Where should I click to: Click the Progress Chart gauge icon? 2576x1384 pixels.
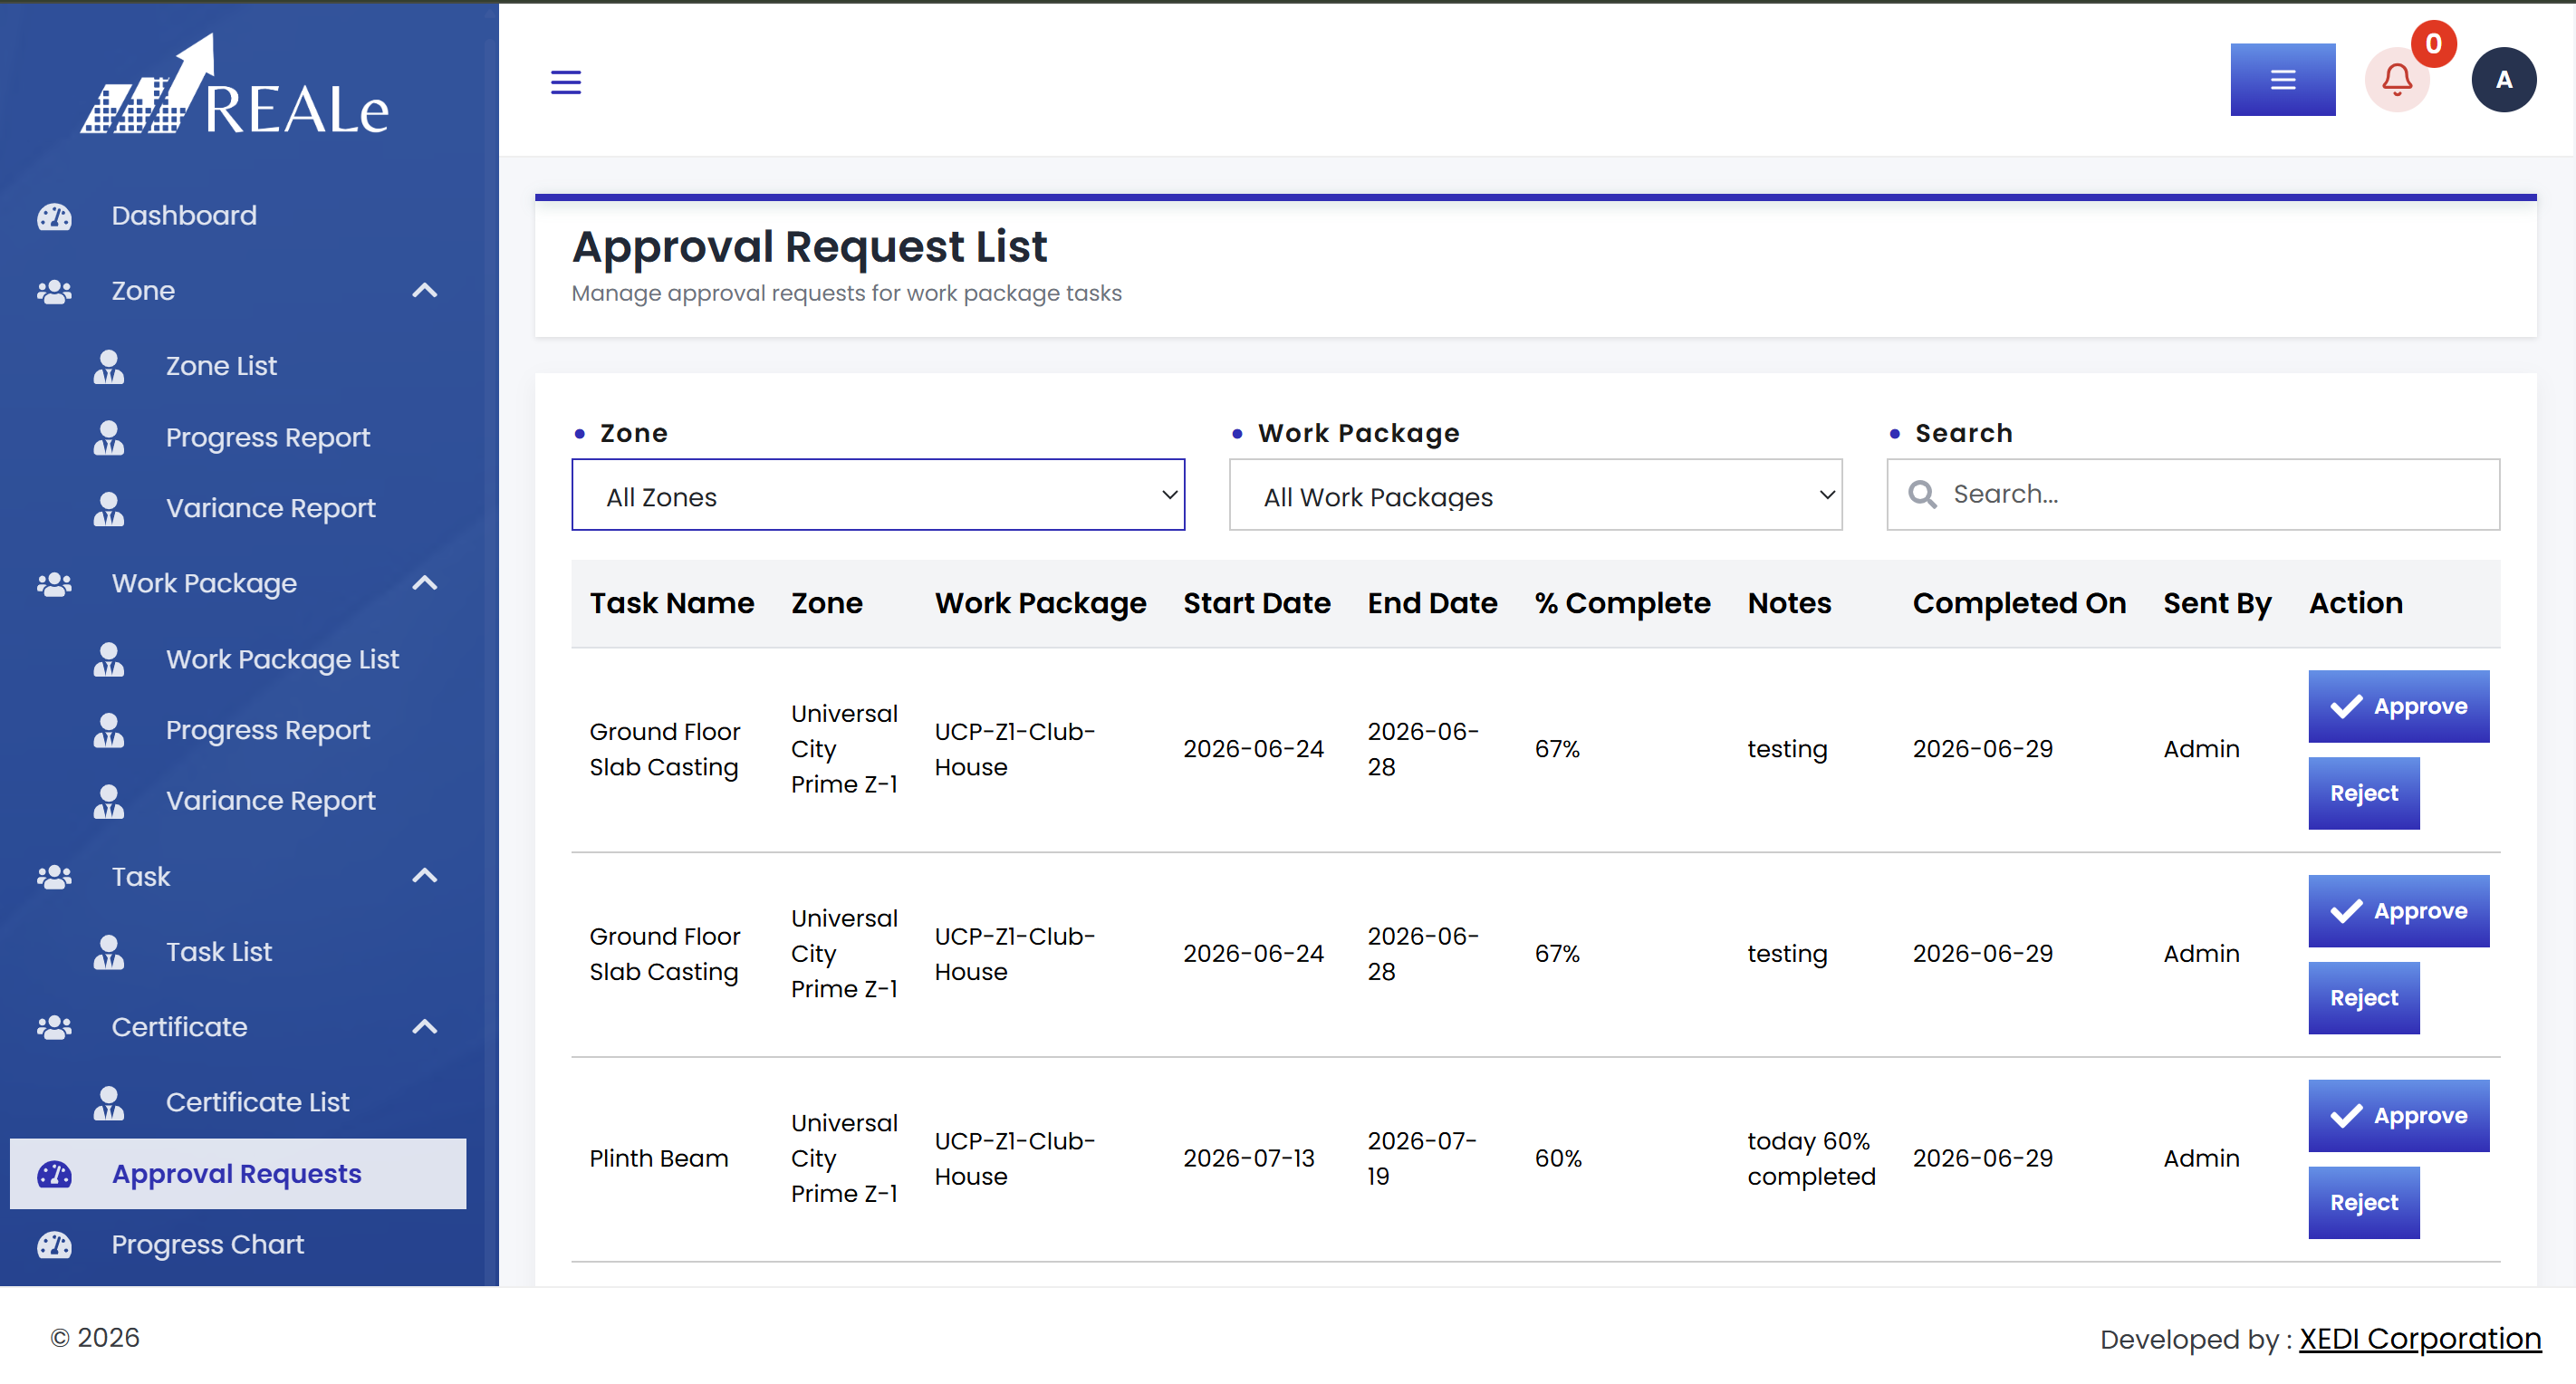[54, 1245]
